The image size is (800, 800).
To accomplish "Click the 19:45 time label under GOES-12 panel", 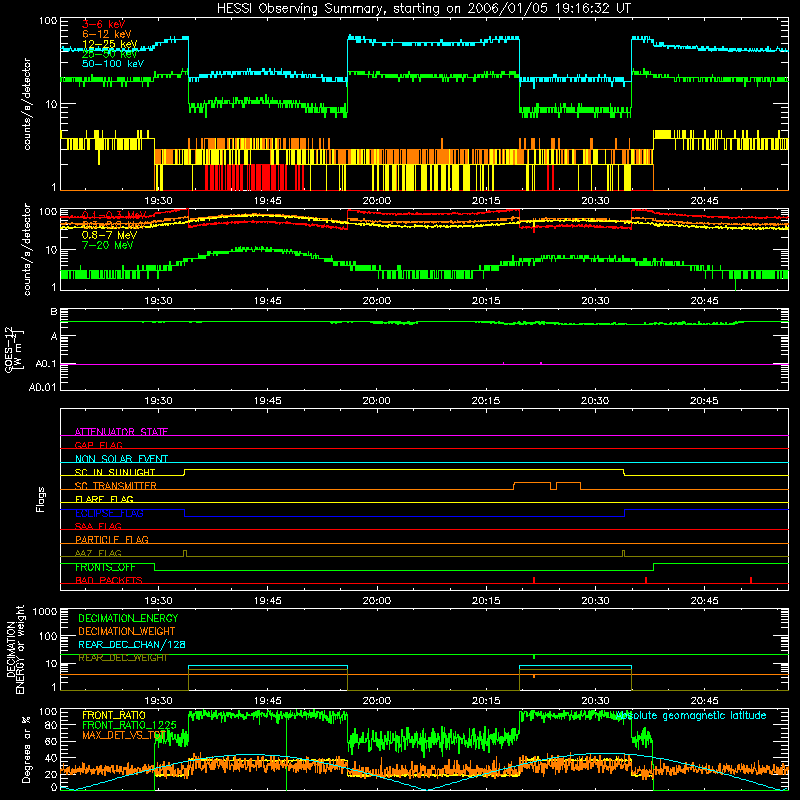I will coord(267,401).
